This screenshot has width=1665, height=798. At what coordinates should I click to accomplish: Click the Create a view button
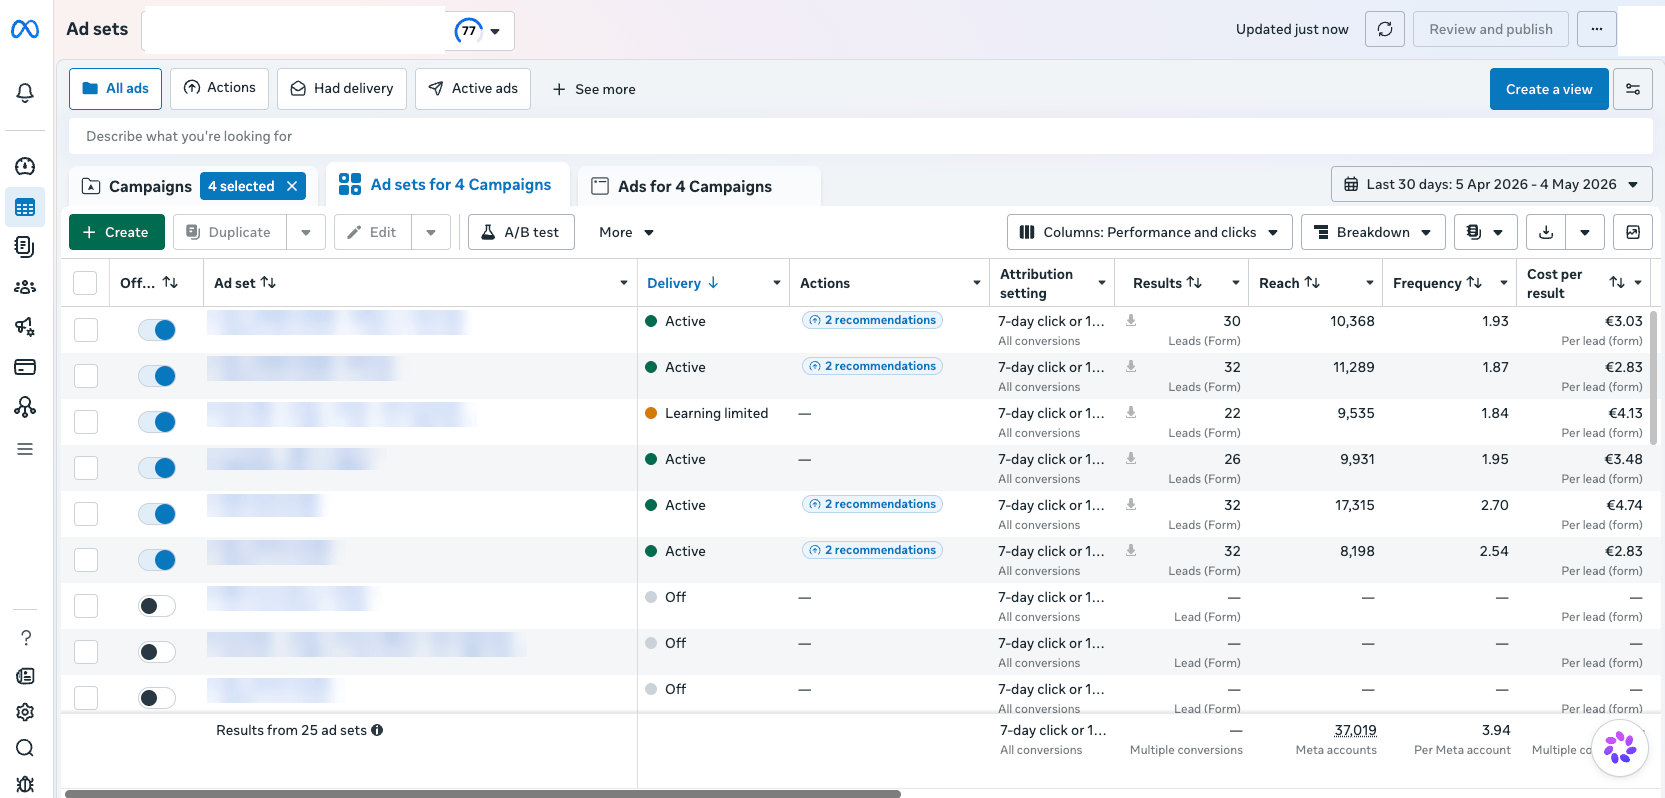tap(1549, 89)
